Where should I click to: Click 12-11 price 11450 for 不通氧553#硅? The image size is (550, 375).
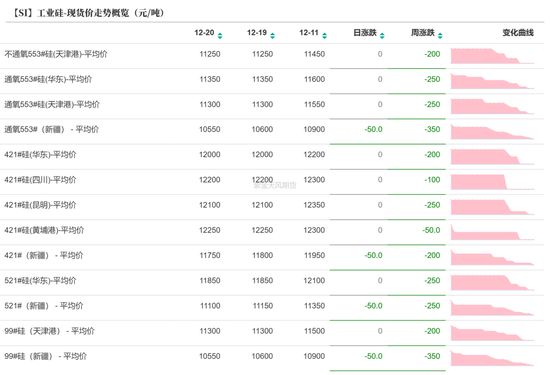(314, 54)
